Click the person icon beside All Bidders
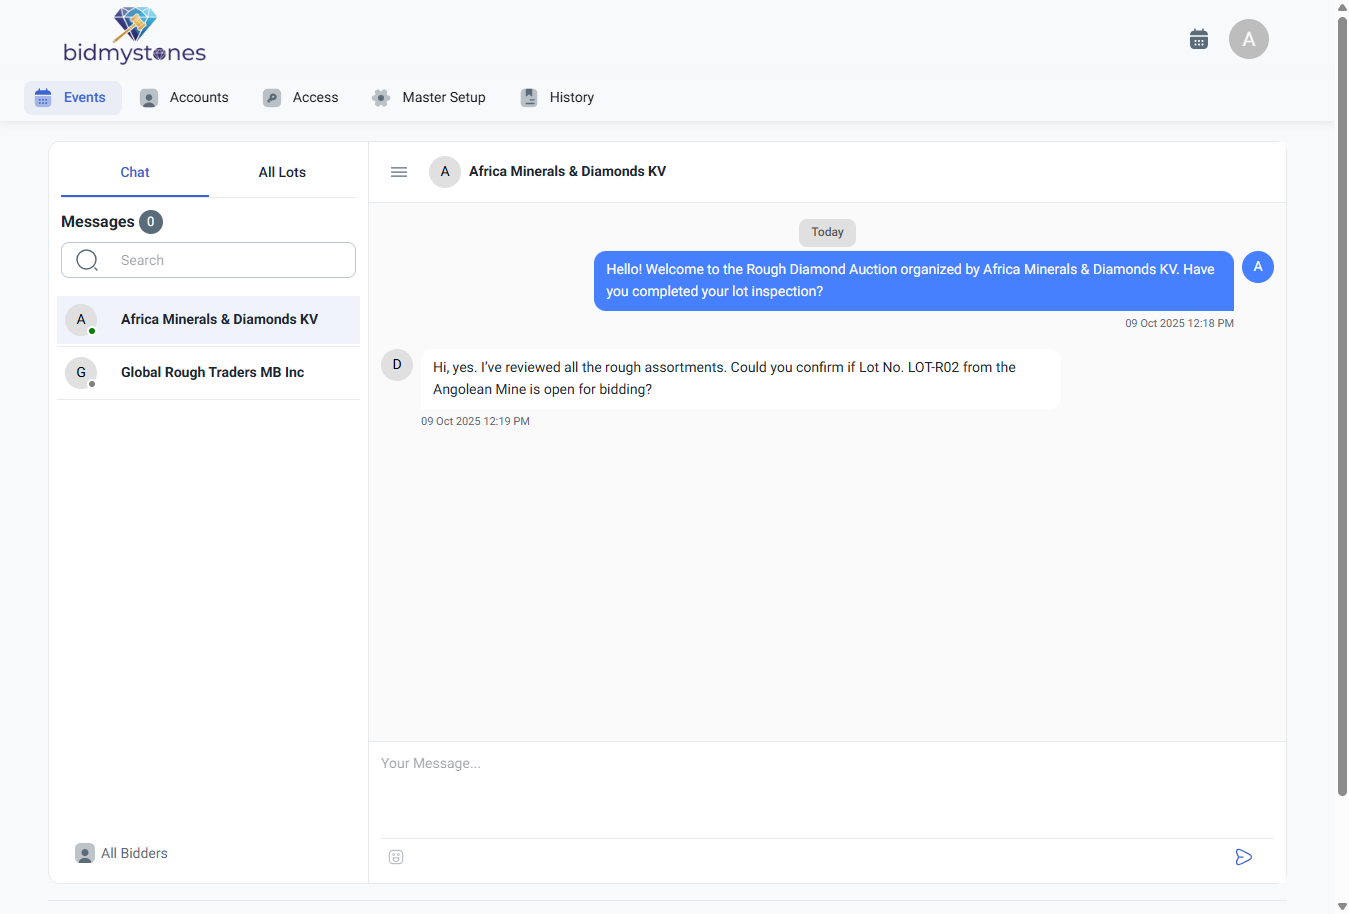The width and height of the screenshot is (1349, 914). tap(84, 853)
